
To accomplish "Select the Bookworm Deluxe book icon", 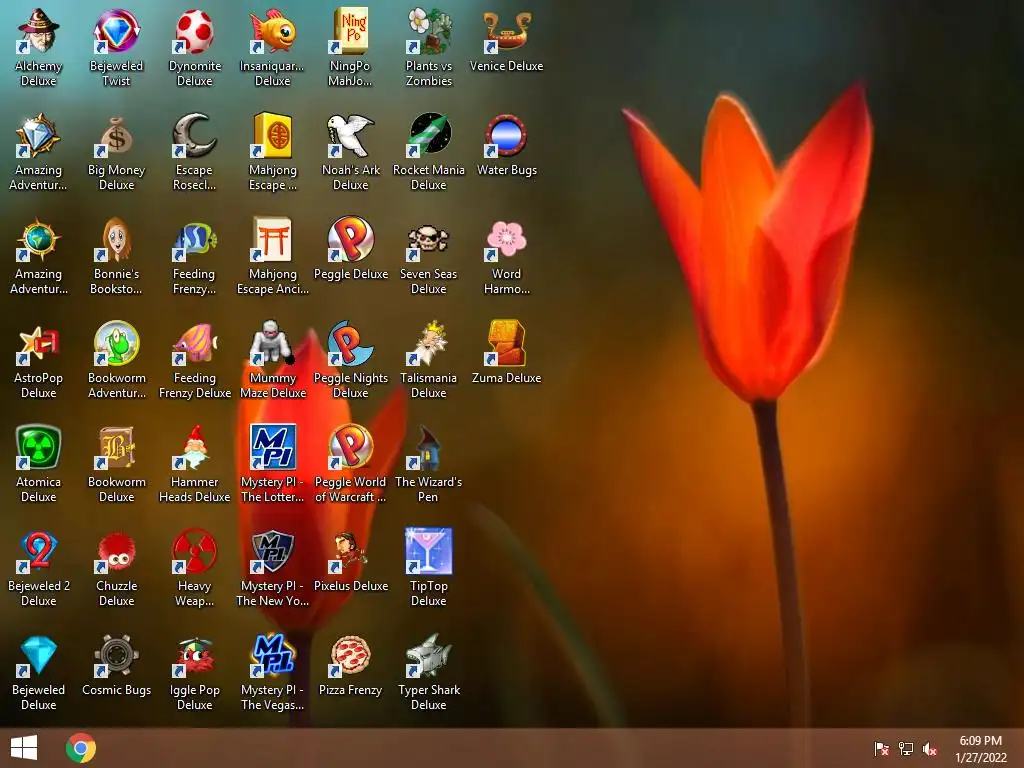I will point(116,447).
